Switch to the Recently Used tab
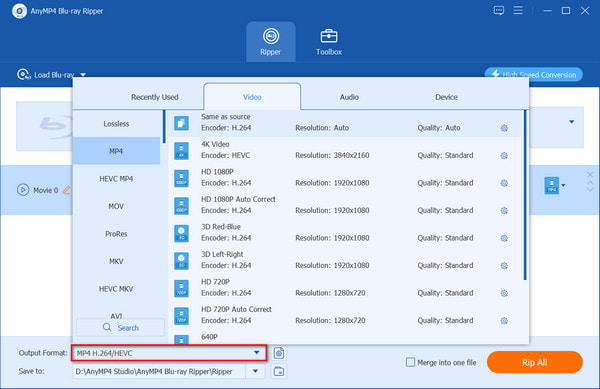600x389 pixels. pos(155,97)
